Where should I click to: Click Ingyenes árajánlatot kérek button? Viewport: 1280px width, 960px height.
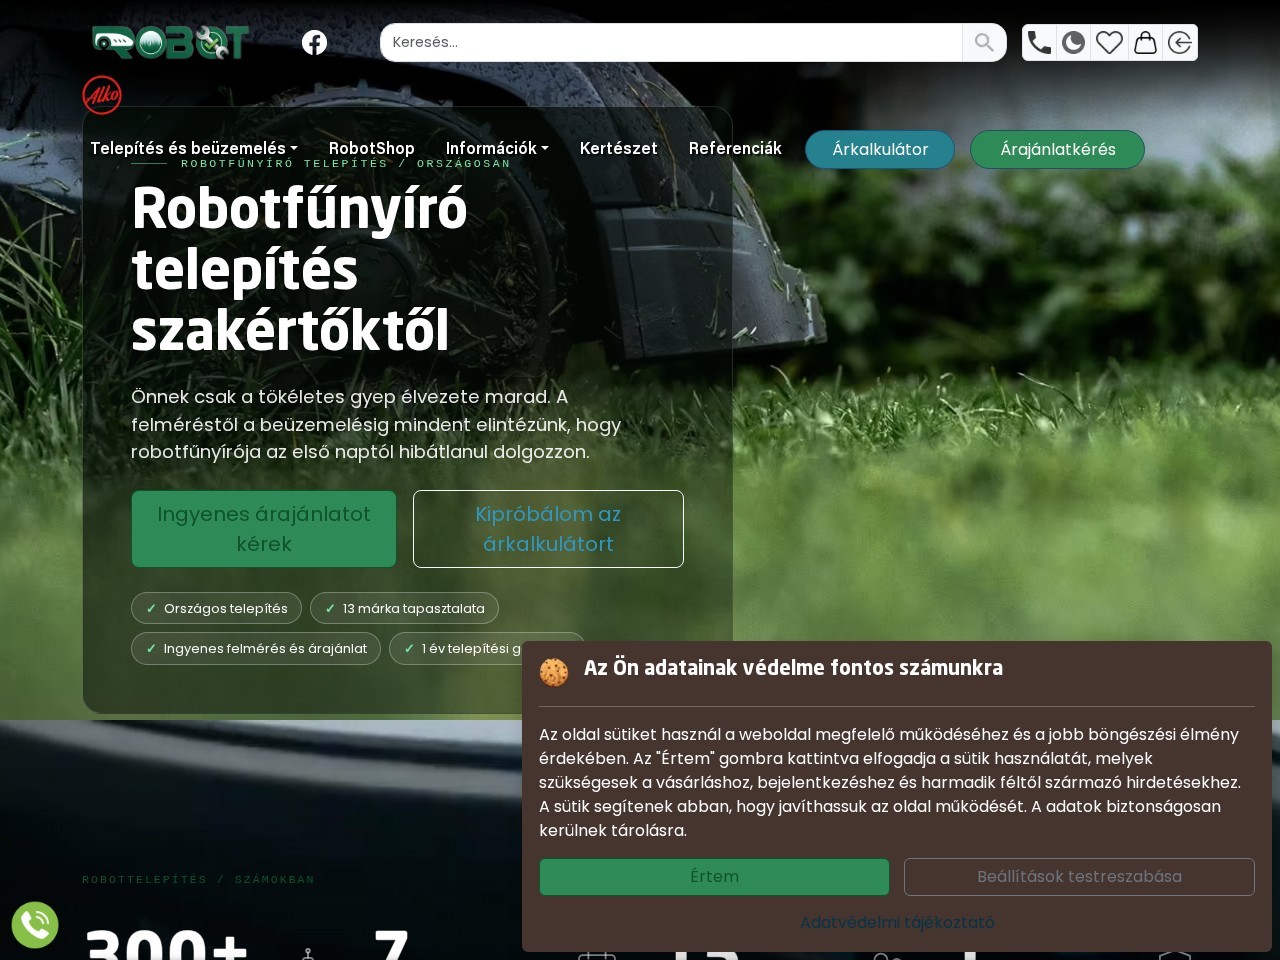pos(264,529)
